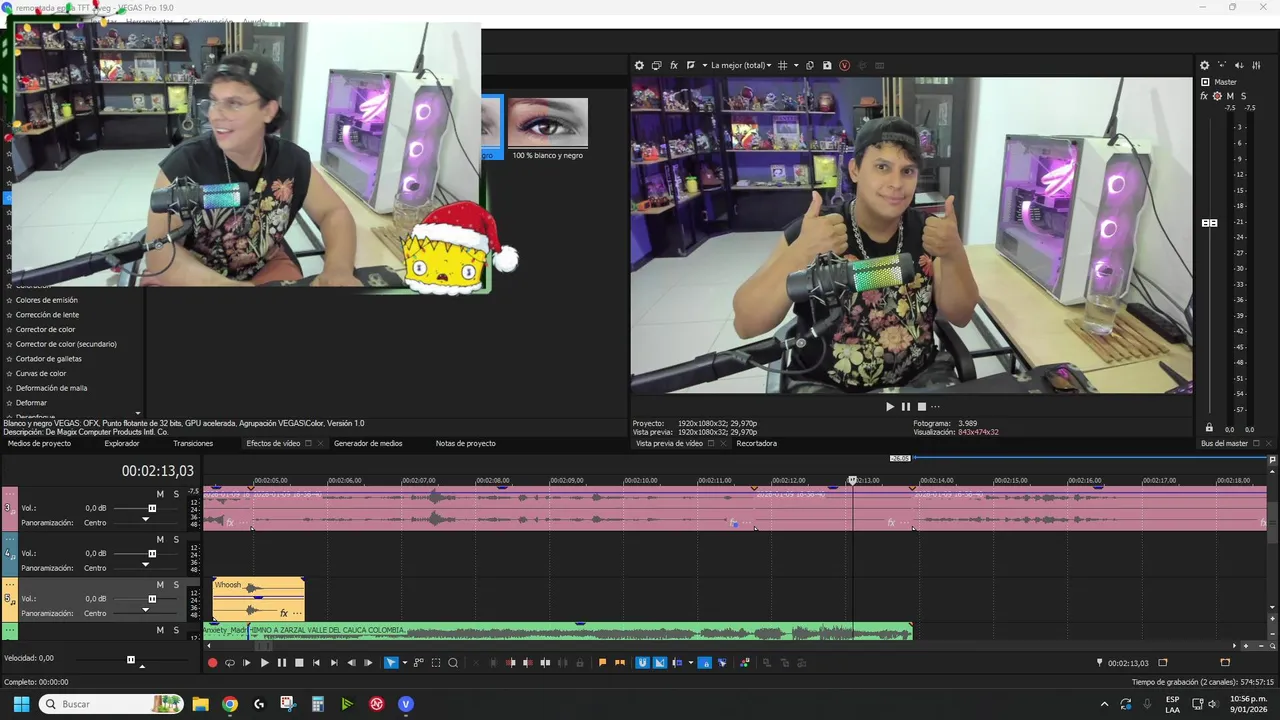
Task: Stop timeline playback in transport bar
Action: [x=299, y=663]
